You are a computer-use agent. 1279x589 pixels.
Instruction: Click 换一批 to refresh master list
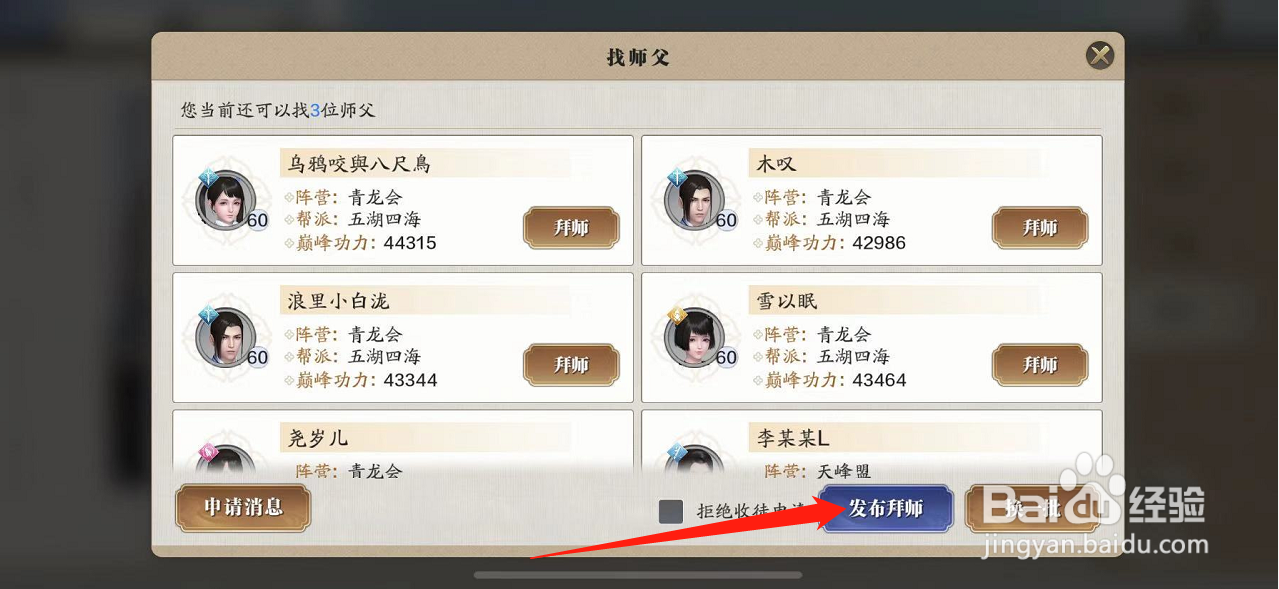pos(1032,509)
